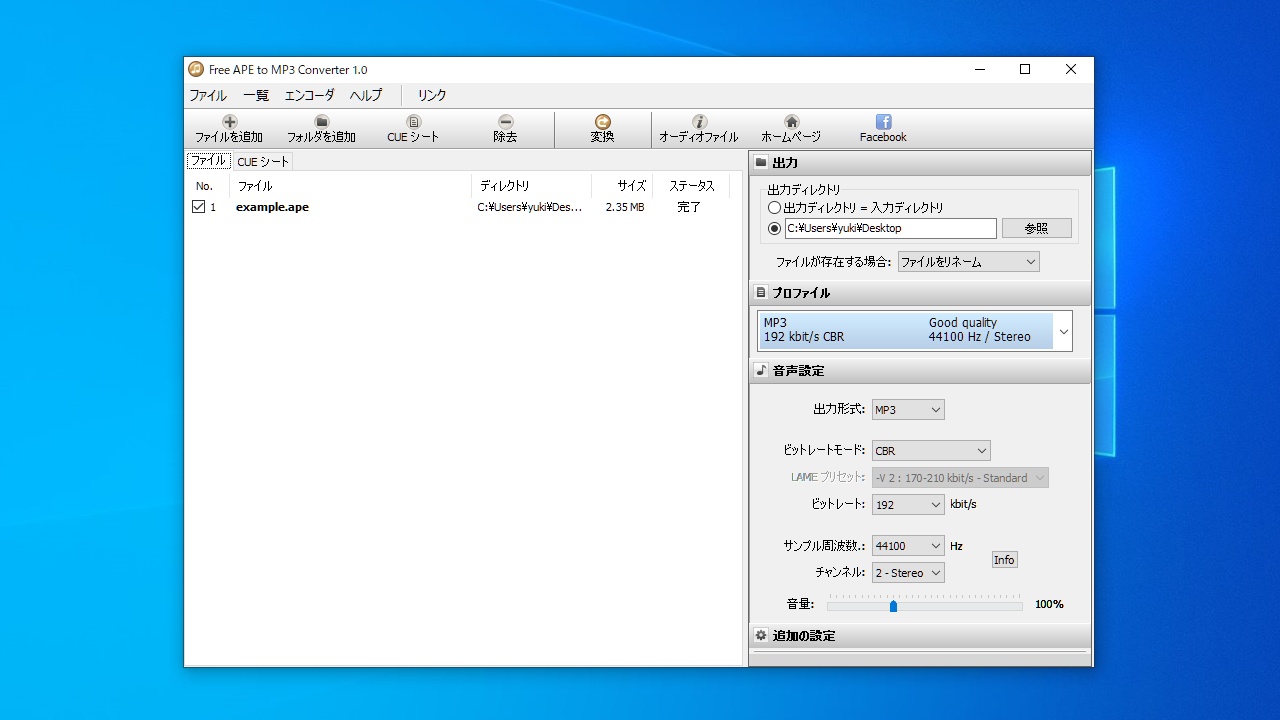Screen dimensions: 1280x720
Task: Close the Free APE to MP3 Converter window
Action: click(x=1071, y=70)
